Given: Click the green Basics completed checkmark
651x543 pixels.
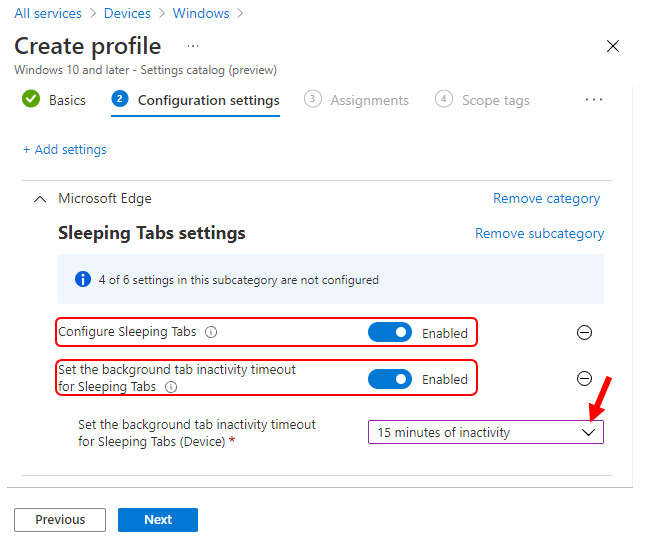Looking at the screenshot, I should (31, 99).
